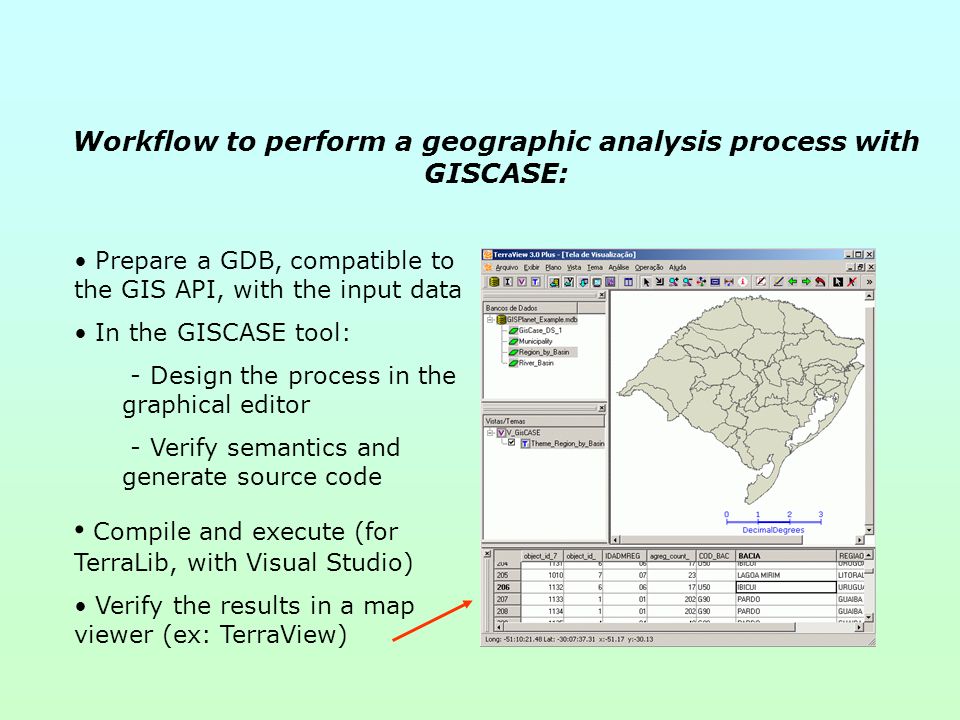Select Region_by_Basin layer in tree
960x720 pixels.
(544, 353)
